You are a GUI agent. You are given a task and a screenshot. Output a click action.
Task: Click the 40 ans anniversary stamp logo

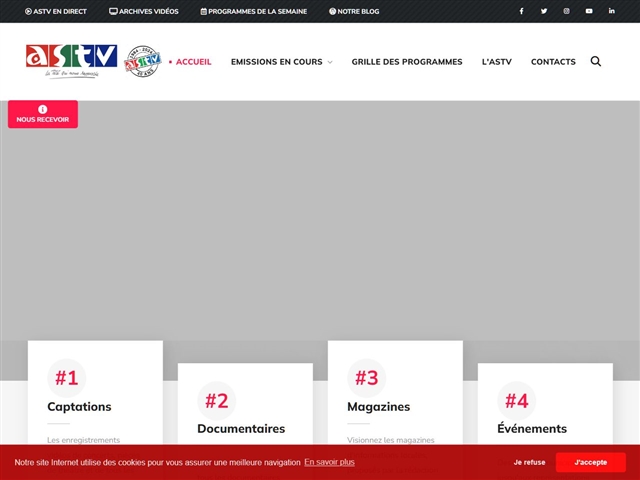tap(142, 61)
